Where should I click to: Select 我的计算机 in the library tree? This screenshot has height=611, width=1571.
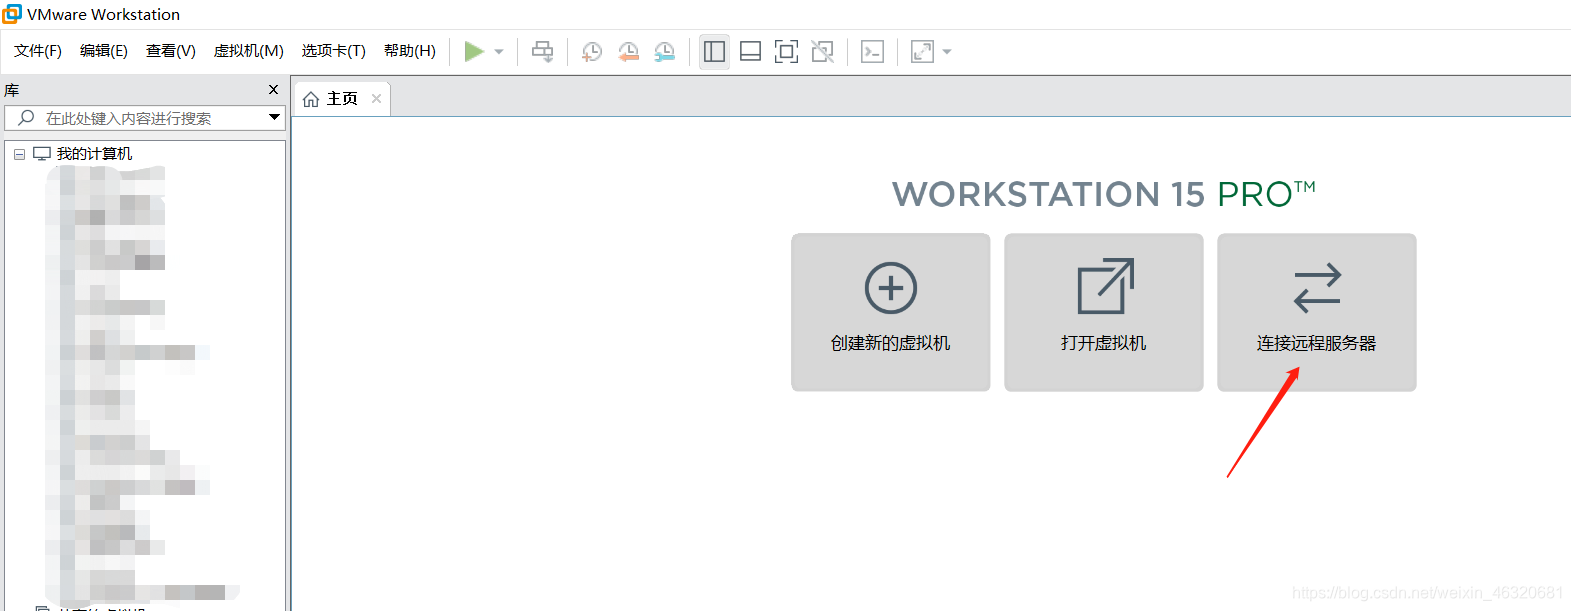tap(94, 154)
